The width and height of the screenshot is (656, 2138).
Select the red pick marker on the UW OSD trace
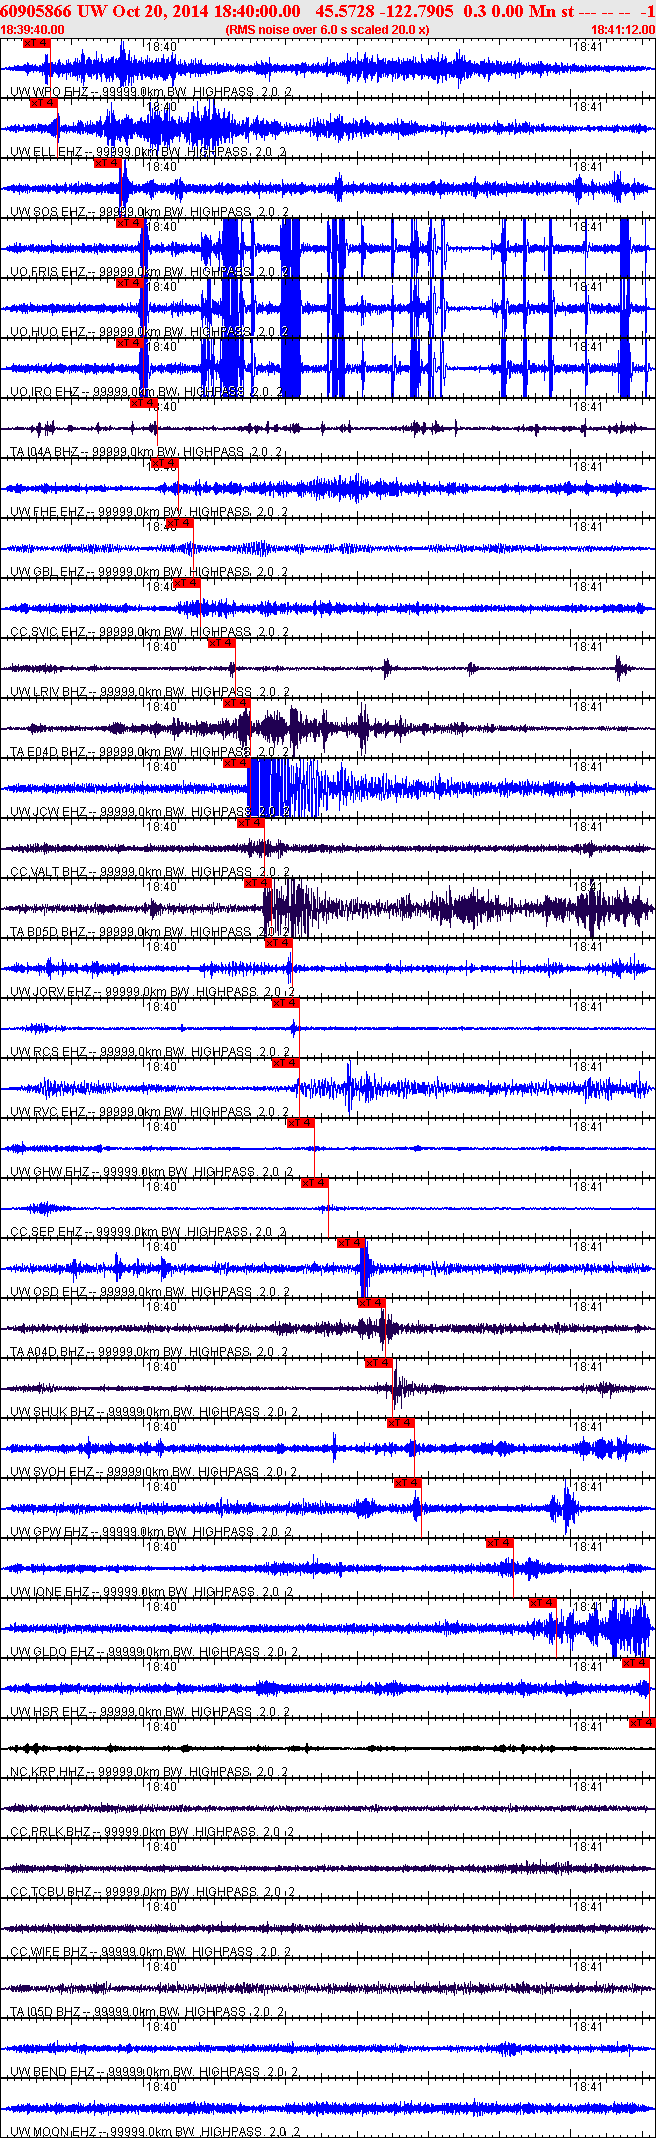pos(351,1243)
